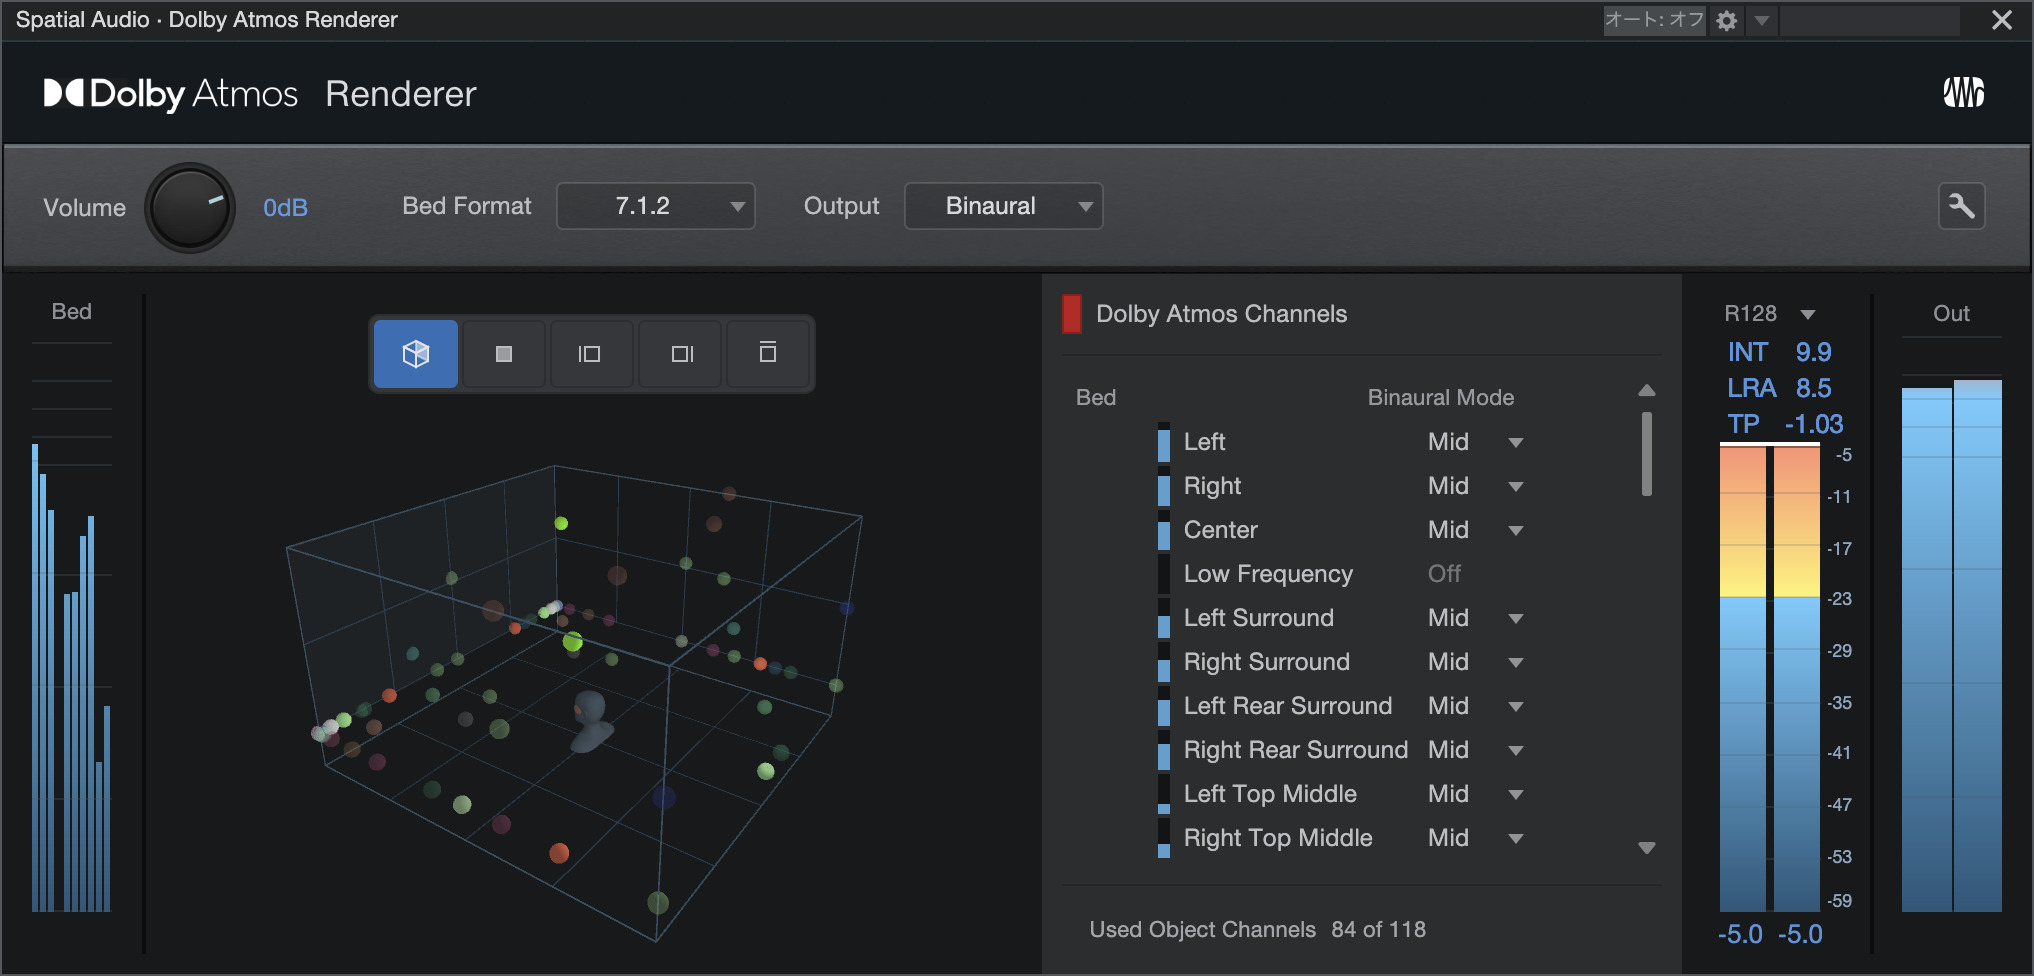Open the R128 loudness standard dropdown
2034x976 pixels.
[x=1808, y=314]
